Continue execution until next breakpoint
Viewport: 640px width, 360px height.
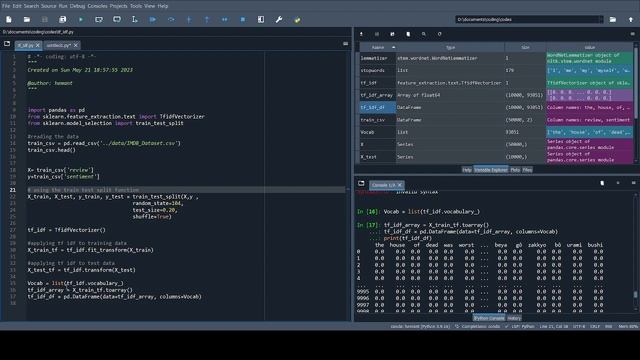pyautogui.click(x=224, y=19)
